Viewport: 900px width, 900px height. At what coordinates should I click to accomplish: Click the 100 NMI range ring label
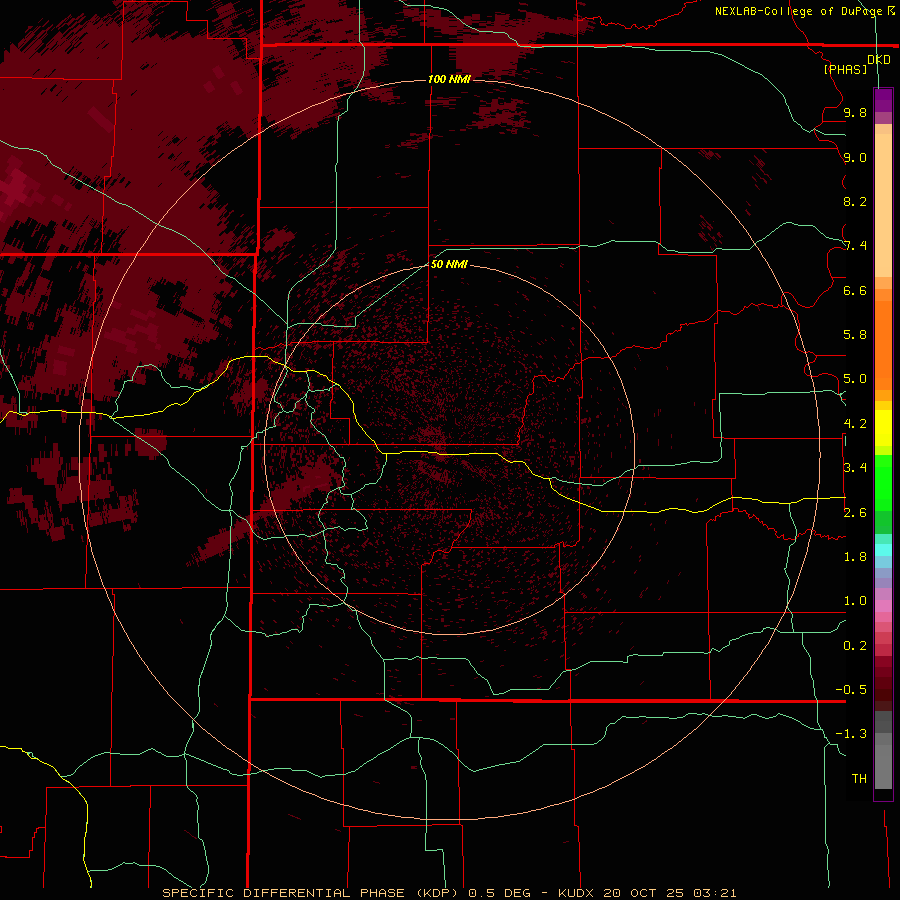tap(449, 79)
